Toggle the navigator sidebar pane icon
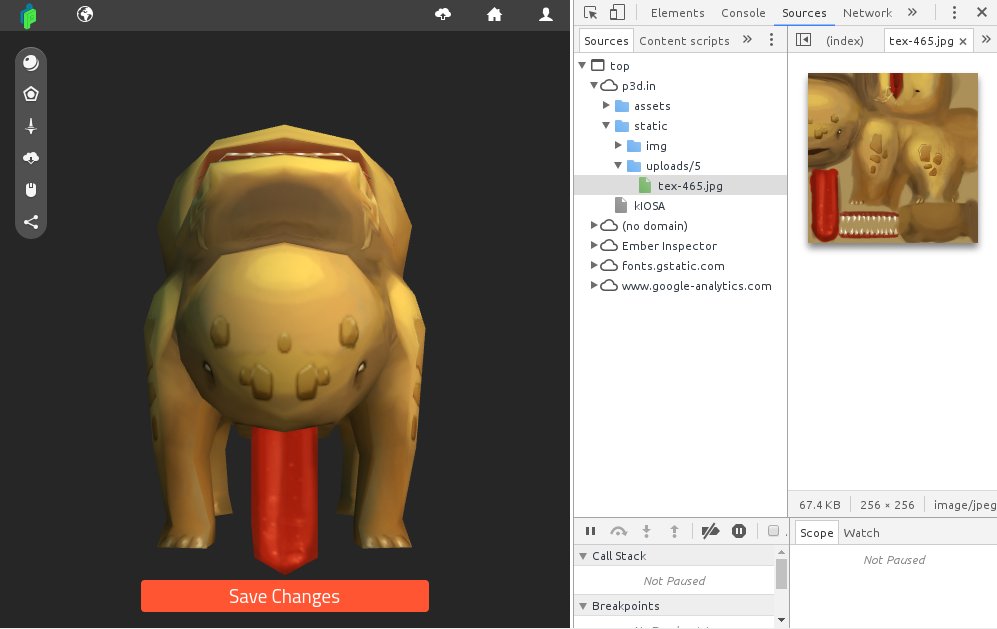This screenshot has width=997, height=629. [803, 39]
